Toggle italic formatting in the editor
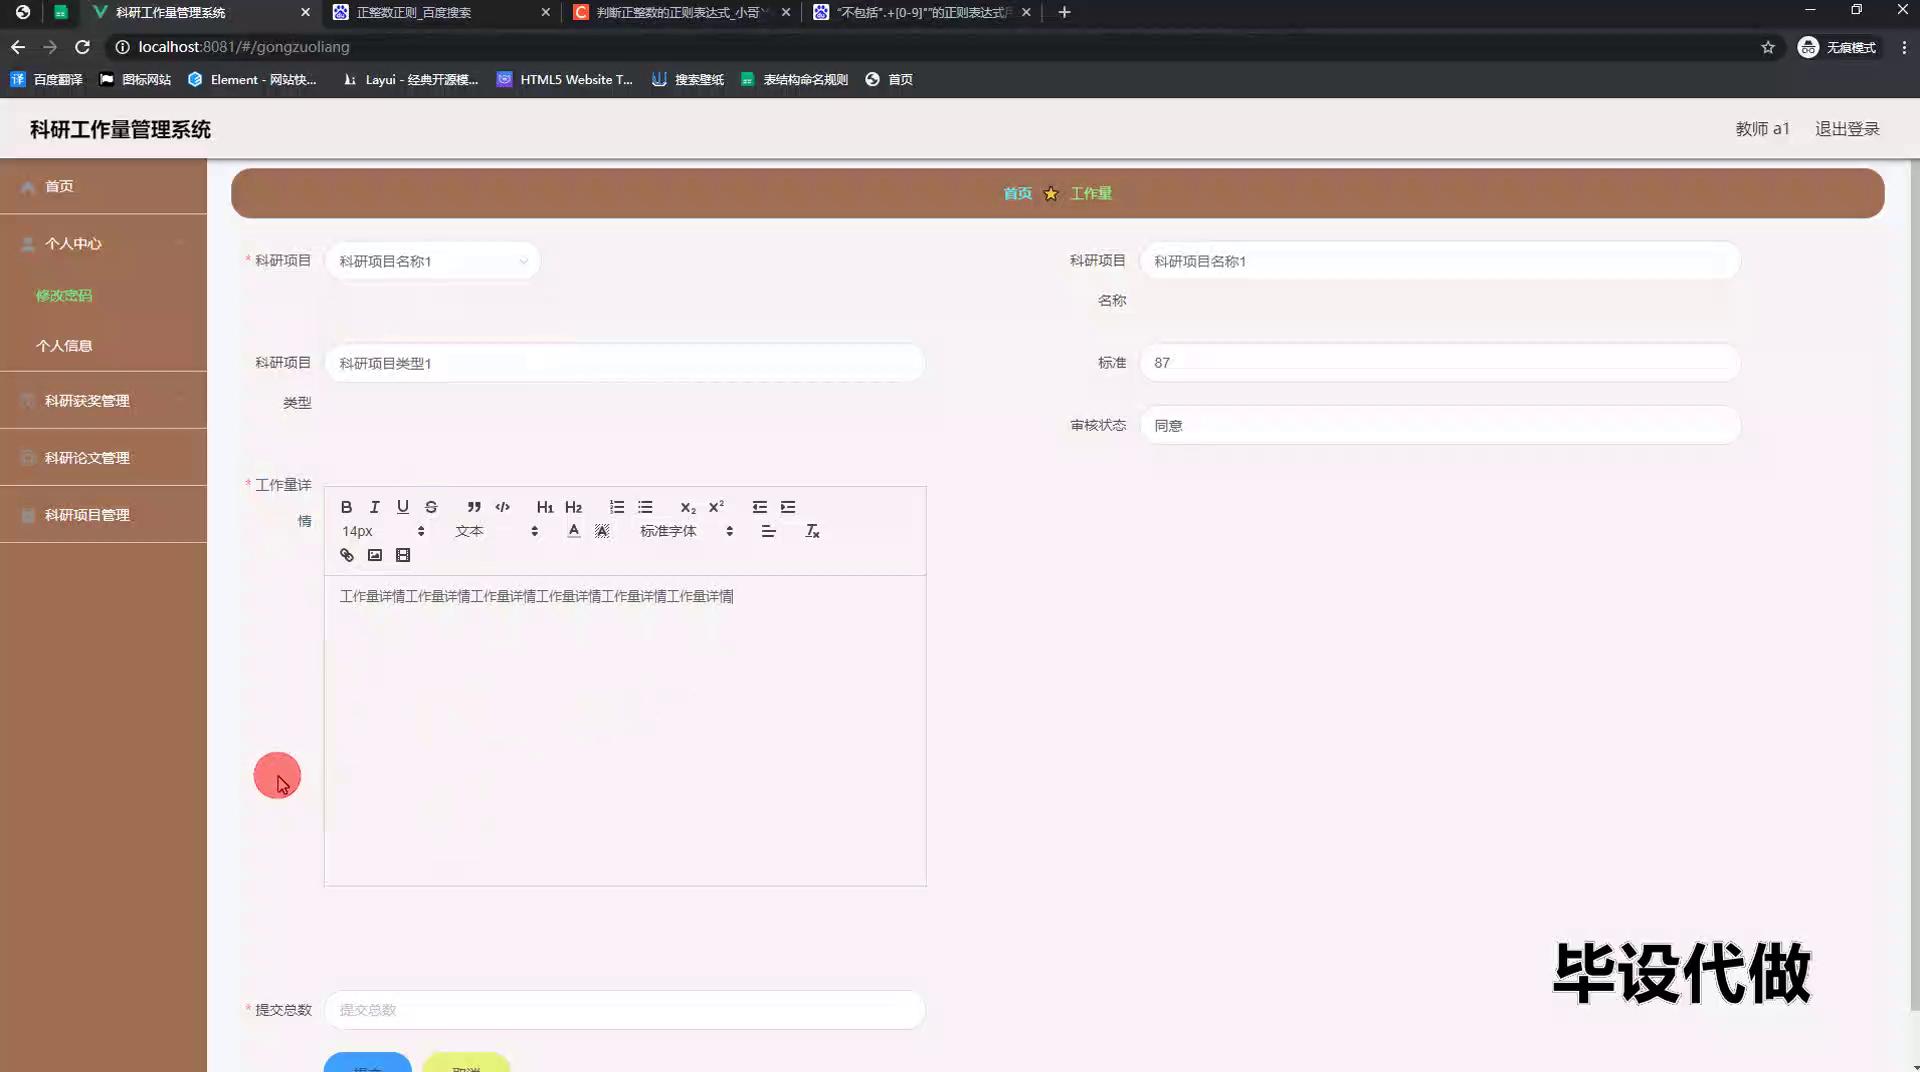Screen dimensions: 1920x1072 374,507
